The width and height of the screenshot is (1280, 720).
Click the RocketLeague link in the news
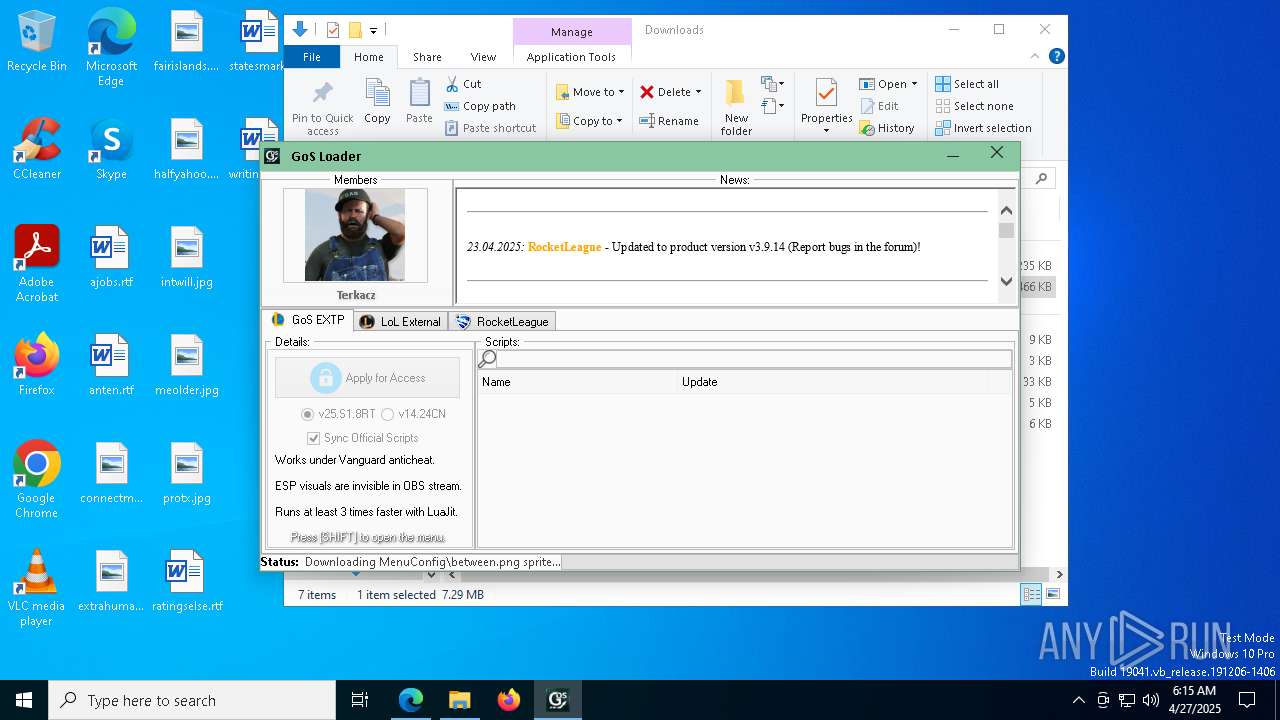(x=564, y=247)
